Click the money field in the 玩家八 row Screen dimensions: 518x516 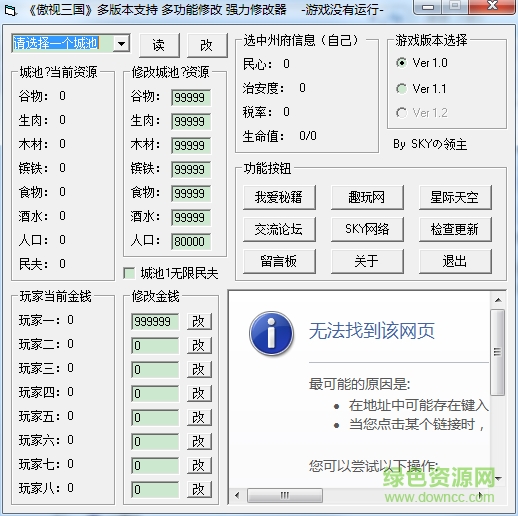click(x=155, y=489)
